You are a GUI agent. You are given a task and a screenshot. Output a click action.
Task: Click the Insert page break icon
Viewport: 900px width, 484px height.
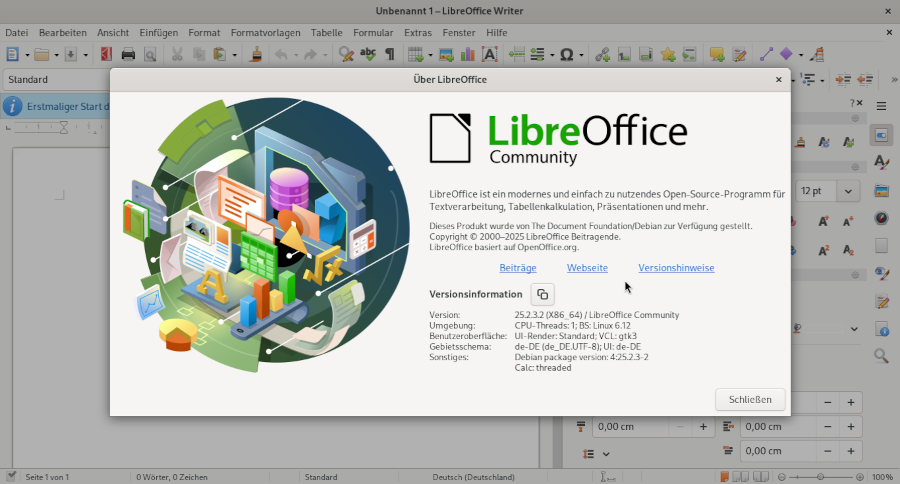pyautogui.click(x=516, y=55)
